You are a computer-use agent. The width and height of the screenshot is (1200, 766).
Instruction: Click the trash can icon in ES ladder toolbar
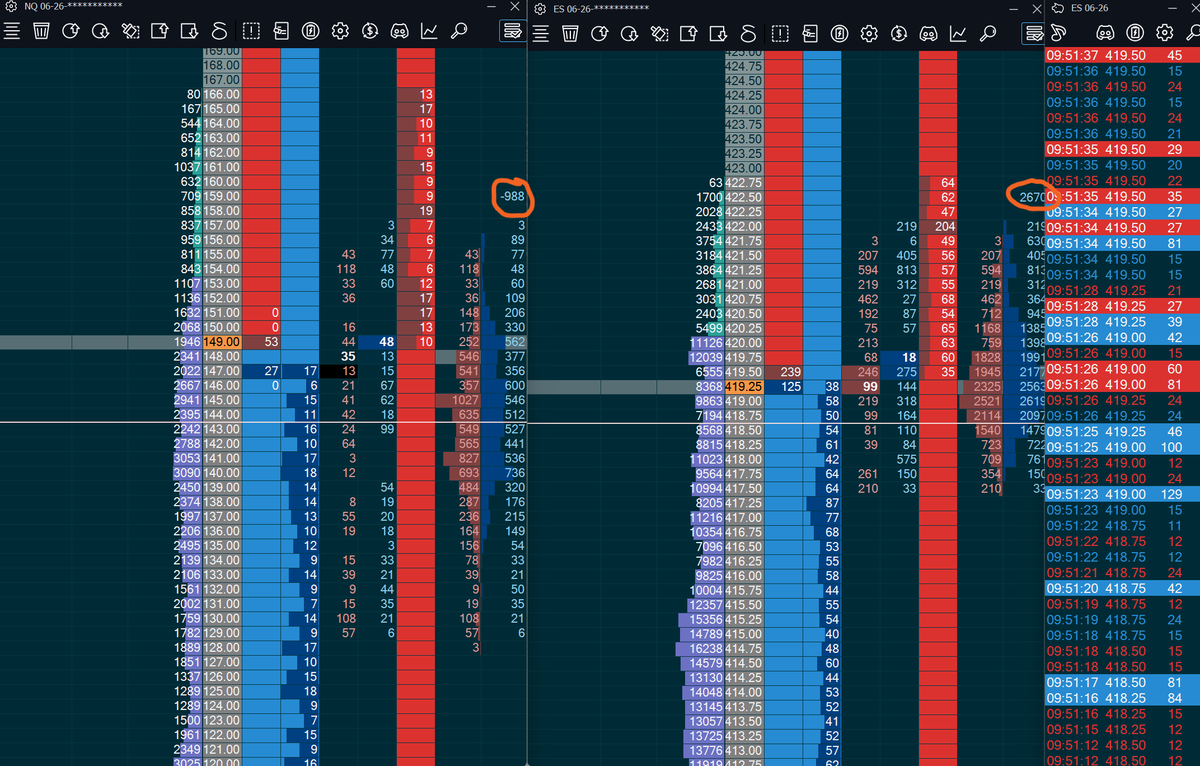[x=570, y=32]
